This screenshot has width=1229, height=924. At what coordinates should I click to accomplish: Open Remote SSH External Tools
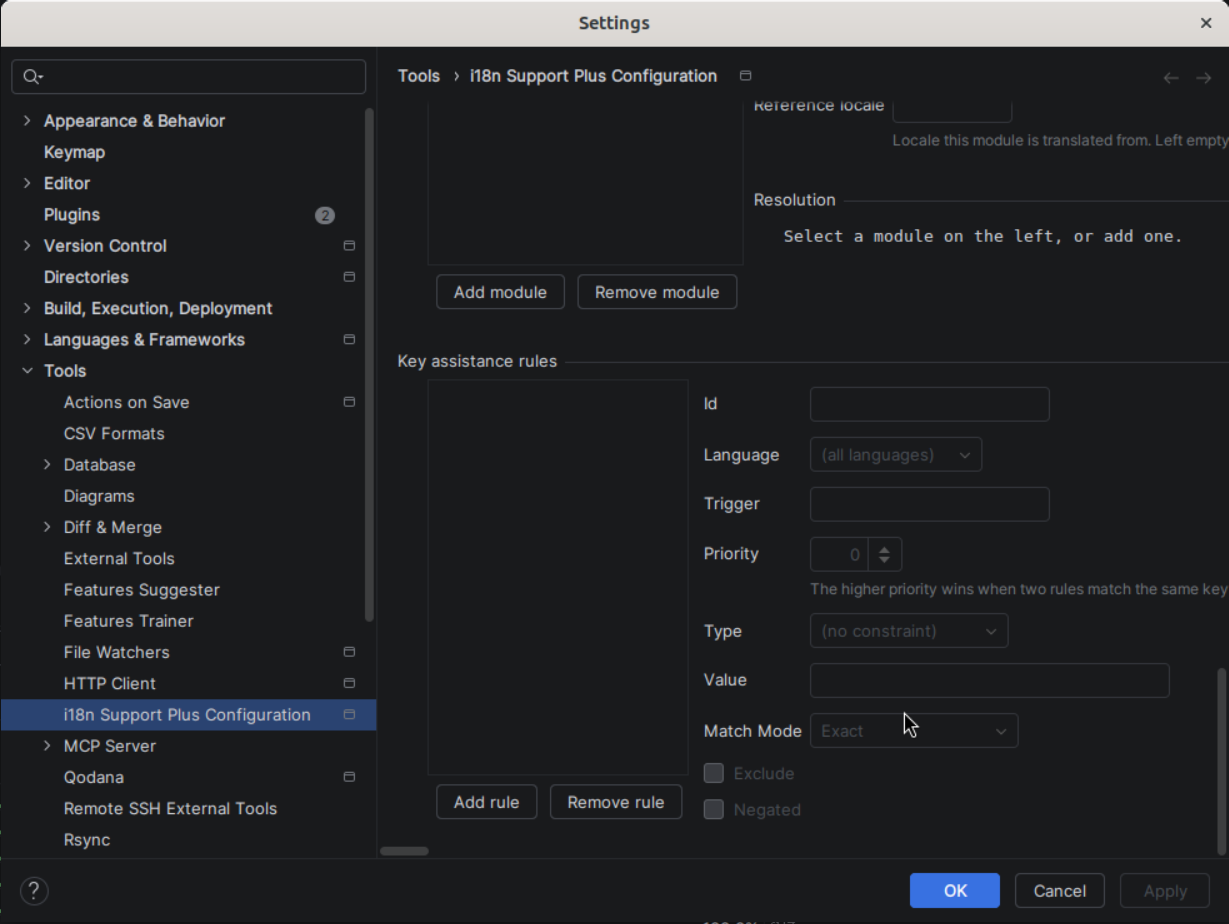click(x=170, y=808)
